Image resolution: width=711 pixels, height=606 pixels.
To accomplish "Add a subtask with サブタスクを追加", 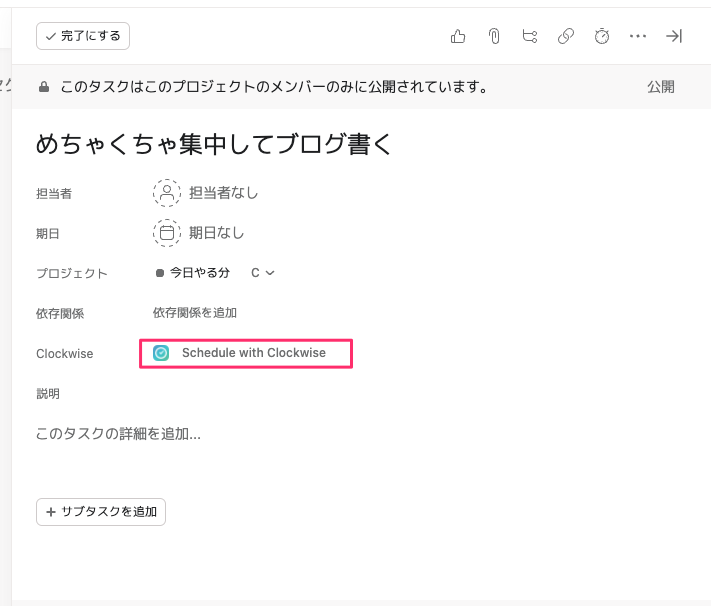I will click(x=101, y=512).
